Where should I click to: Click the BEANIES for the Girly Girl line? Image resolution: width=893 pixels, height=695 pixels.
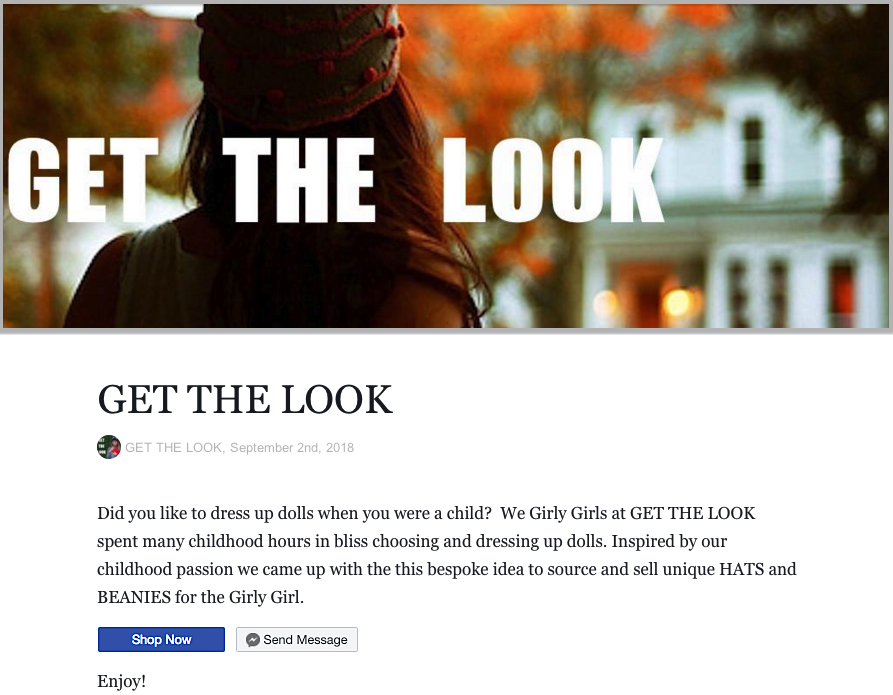pyautogui.click(x=200, y=598)
